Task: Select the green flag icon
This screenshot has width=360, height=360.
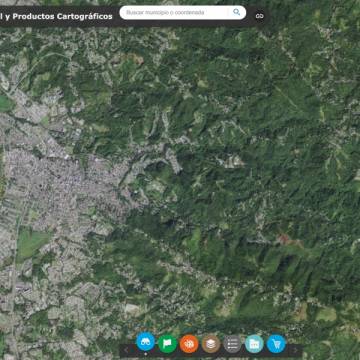Action: pyautogui.click(x=167, y=343)
